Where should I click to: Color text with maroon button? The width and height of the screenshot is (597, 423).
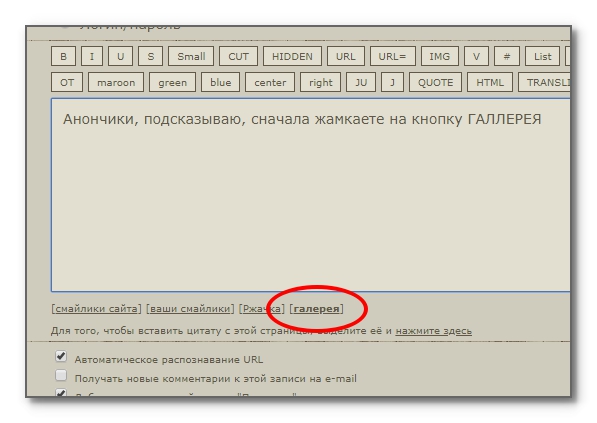coord(116,82)
